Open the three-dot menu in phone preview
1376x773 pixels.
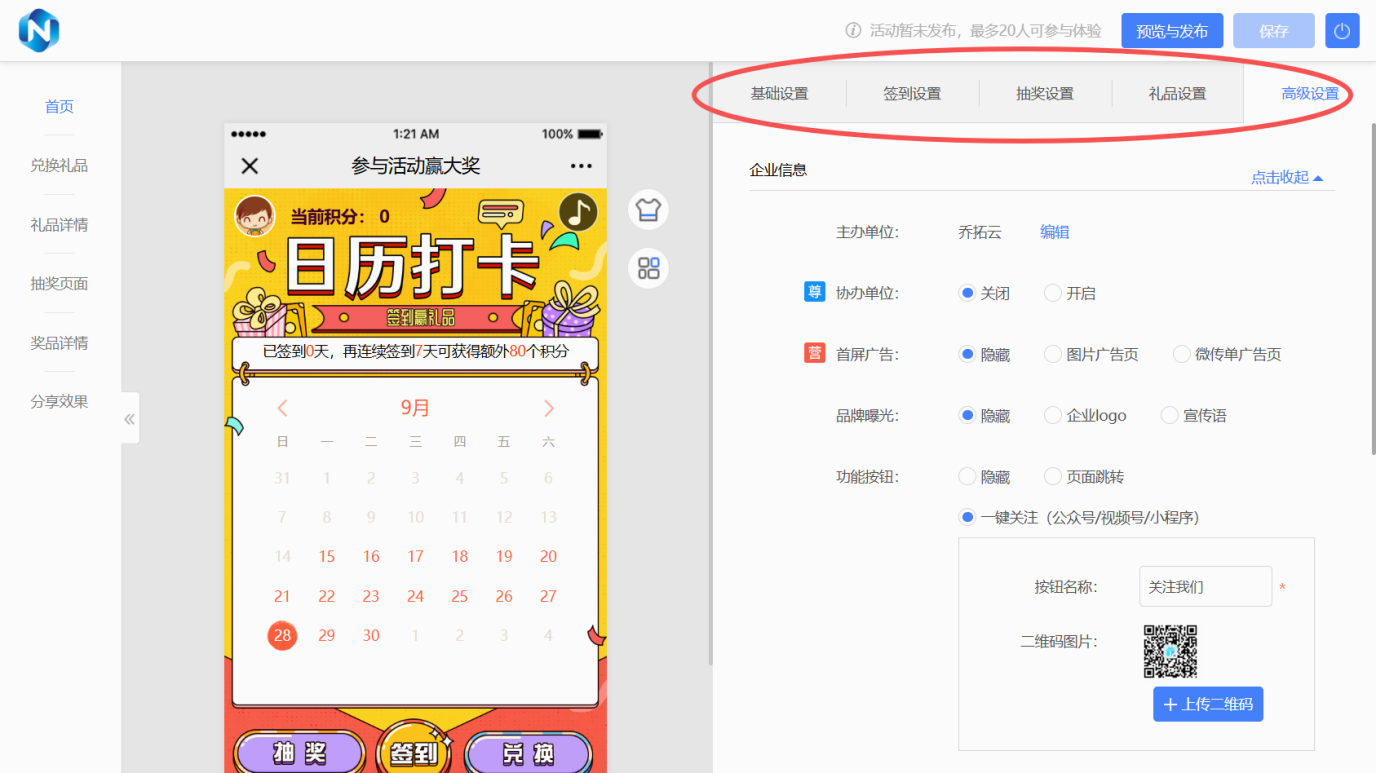click(581, 166)
